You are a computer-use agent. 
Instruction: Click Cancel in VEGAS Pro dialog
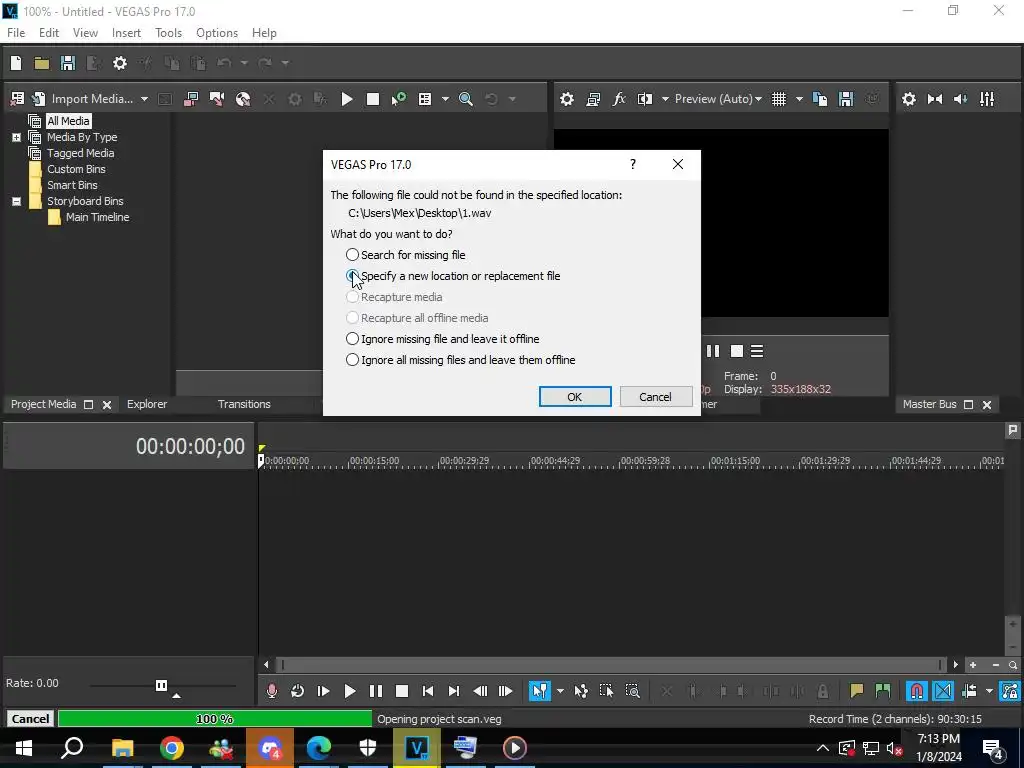(656, 396)
